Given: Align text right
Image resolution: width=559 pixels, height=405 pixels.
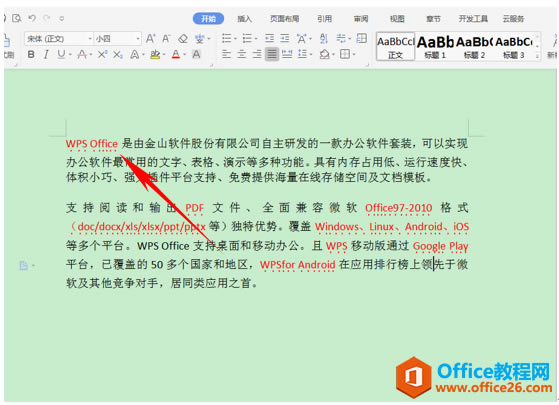Looking at the screenshot, I should click(257, 55).
